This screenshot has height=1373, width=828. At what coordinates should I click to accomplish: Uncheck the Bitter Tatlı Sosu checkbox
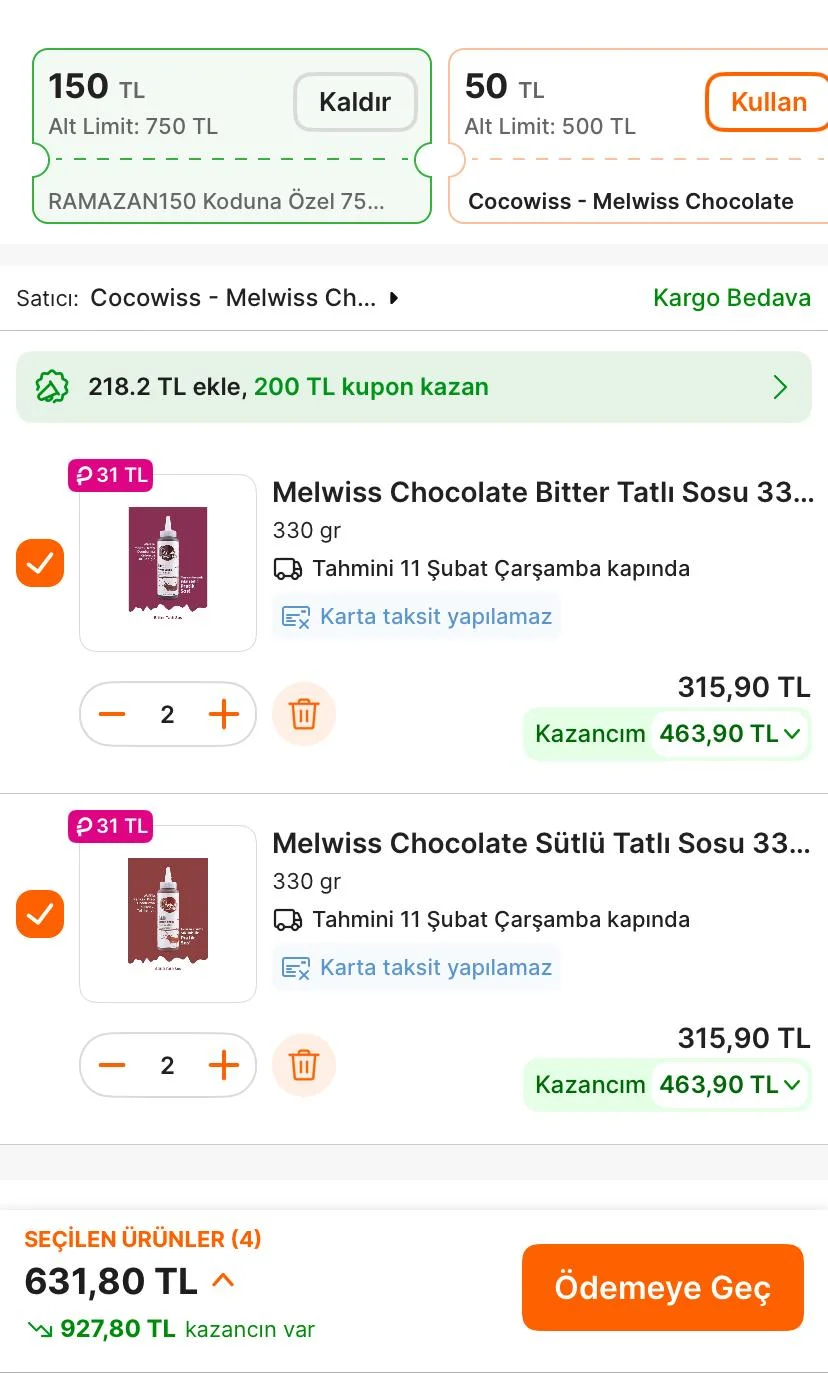(40, 564)
